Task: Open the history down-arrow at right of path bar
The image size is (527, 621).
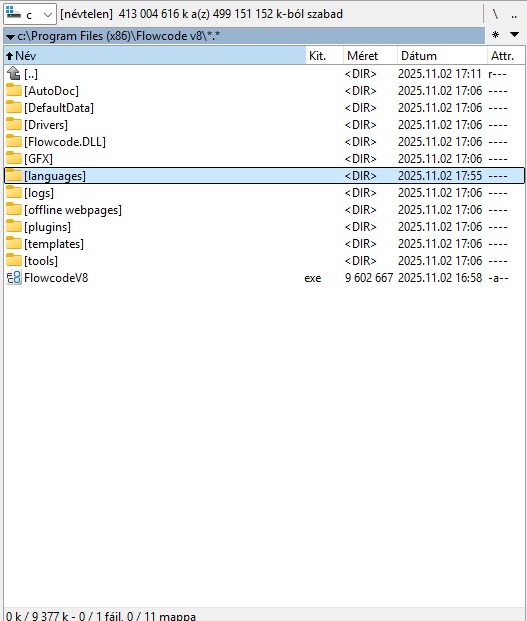Action: tap(514, 35)
